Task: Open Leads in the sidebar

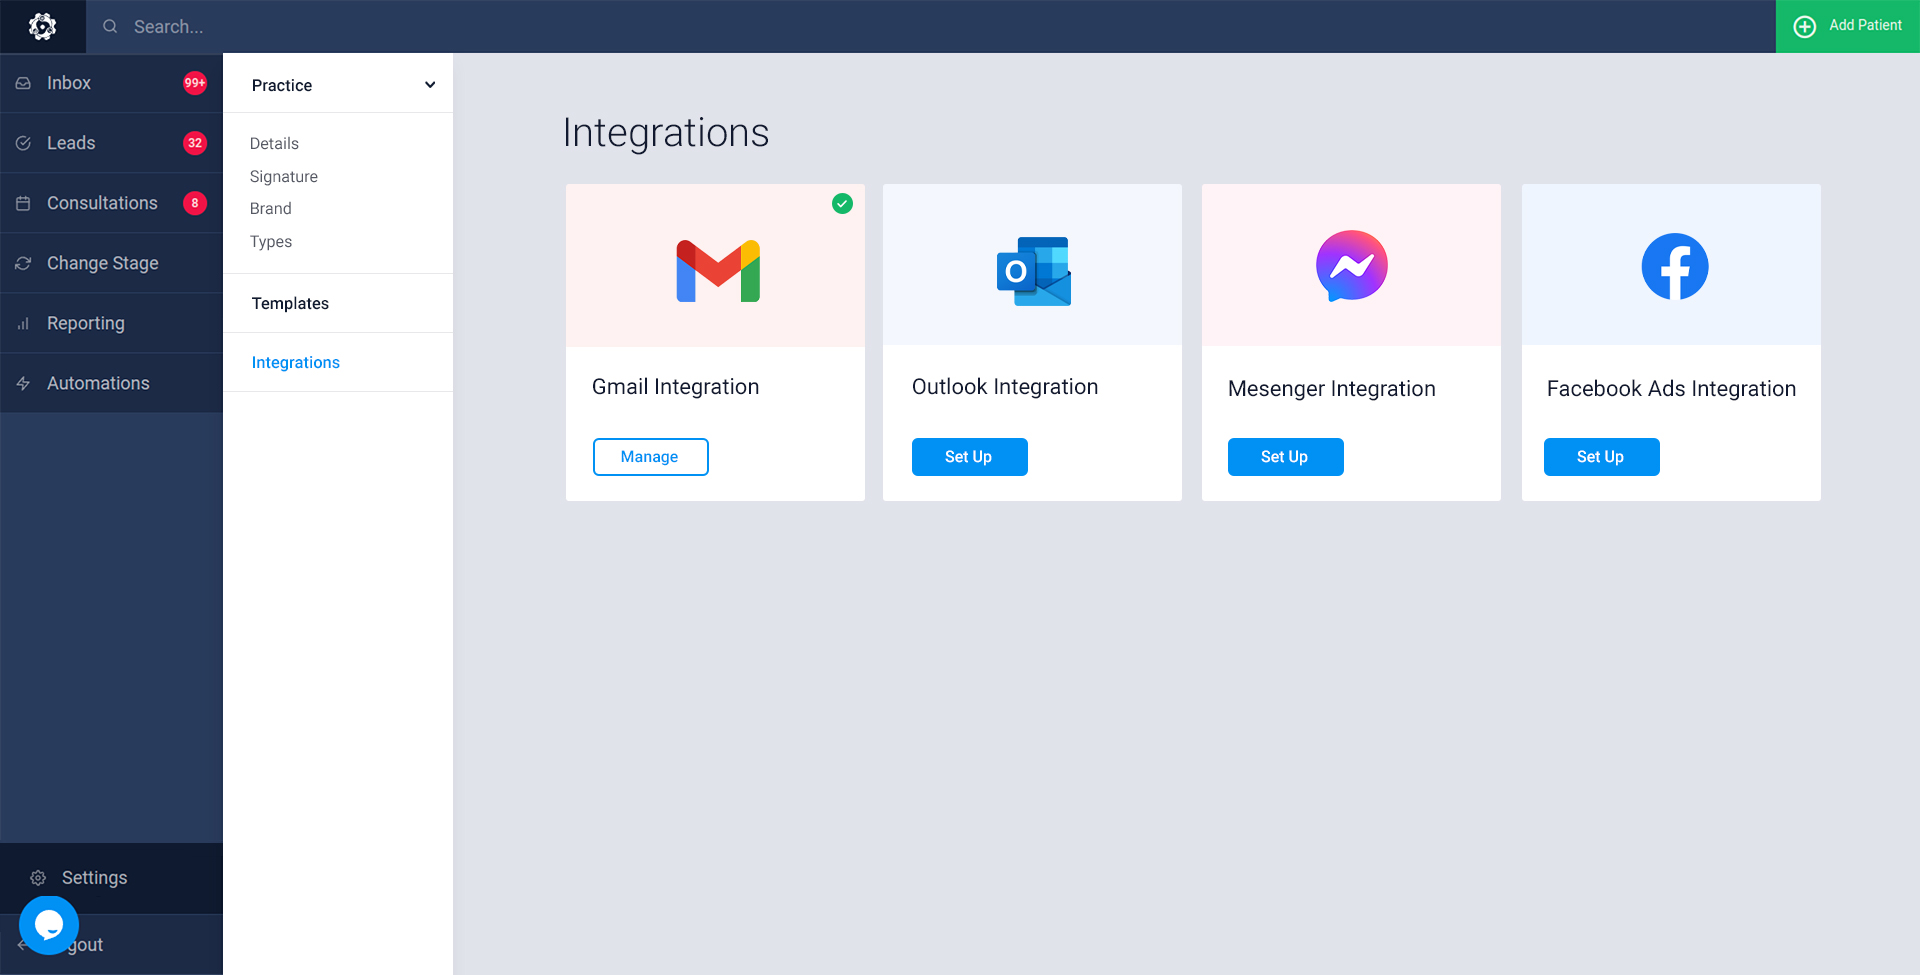Action: pos(111,143)
